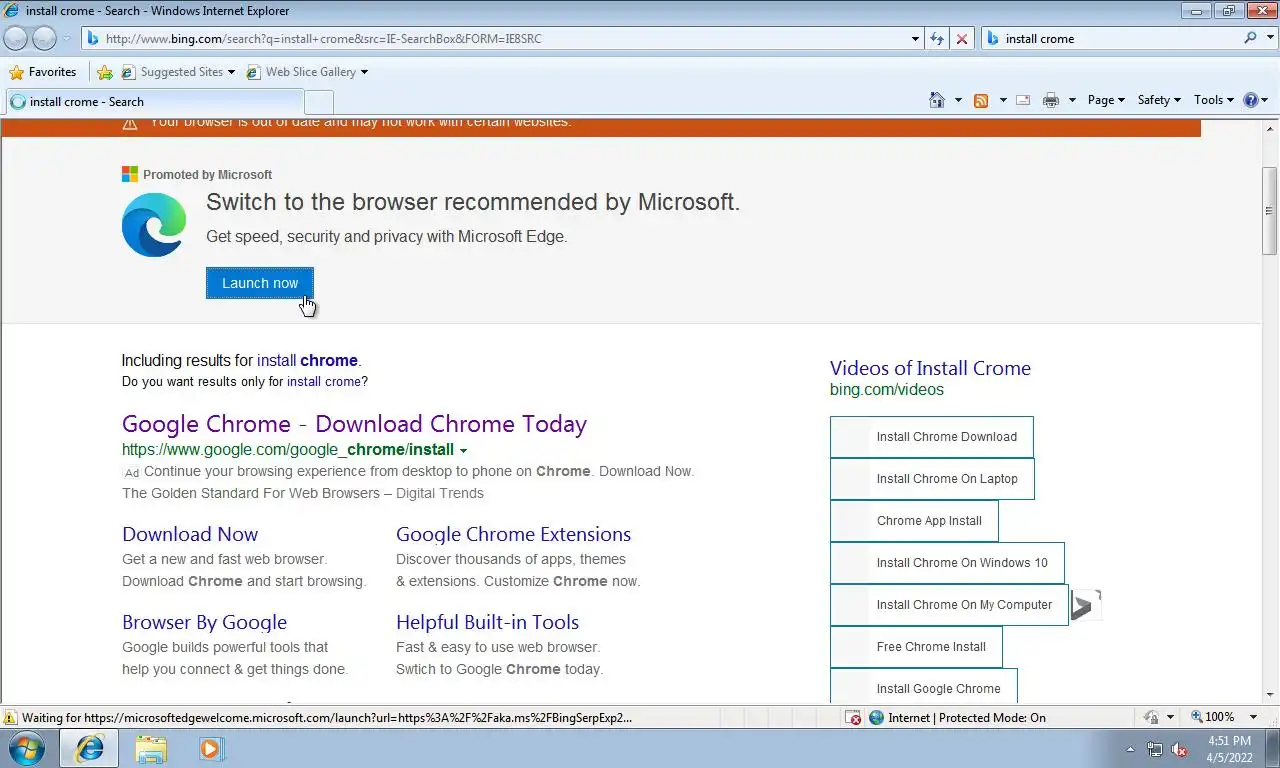Open search provider dropdown arrow
The width and height of the screenshot is (1280, 768).
[x=1269, y=39]
